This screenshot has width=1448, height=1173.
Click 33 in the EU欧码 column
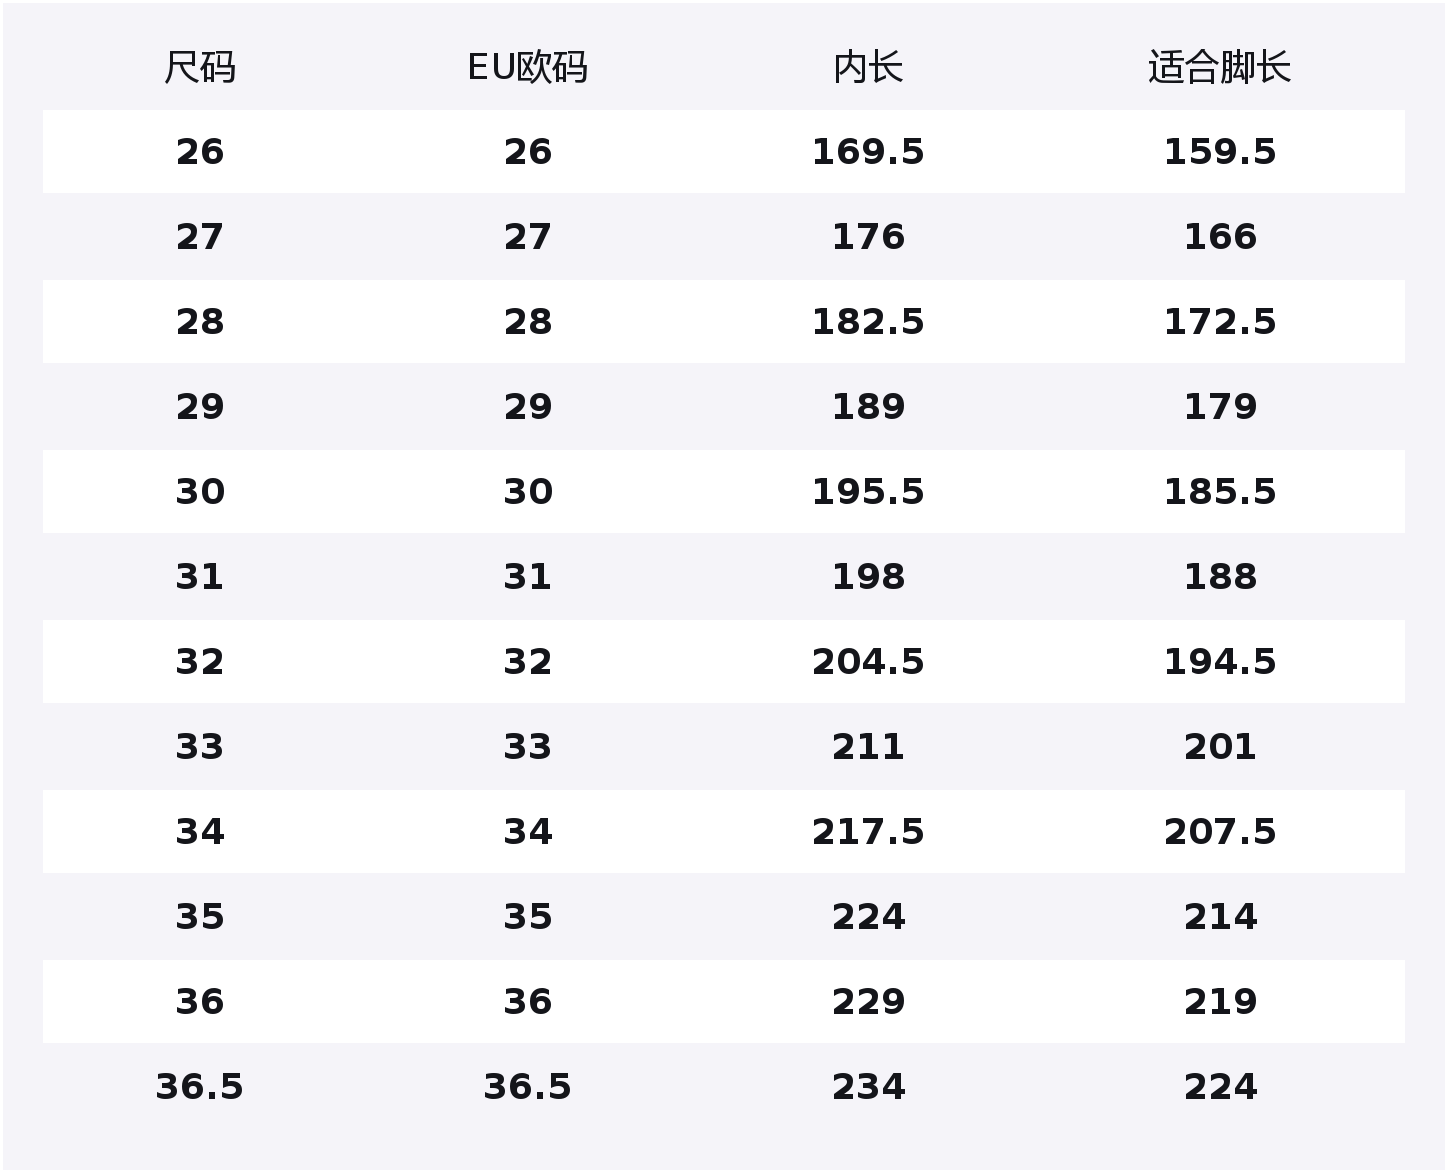coord(527,747)
